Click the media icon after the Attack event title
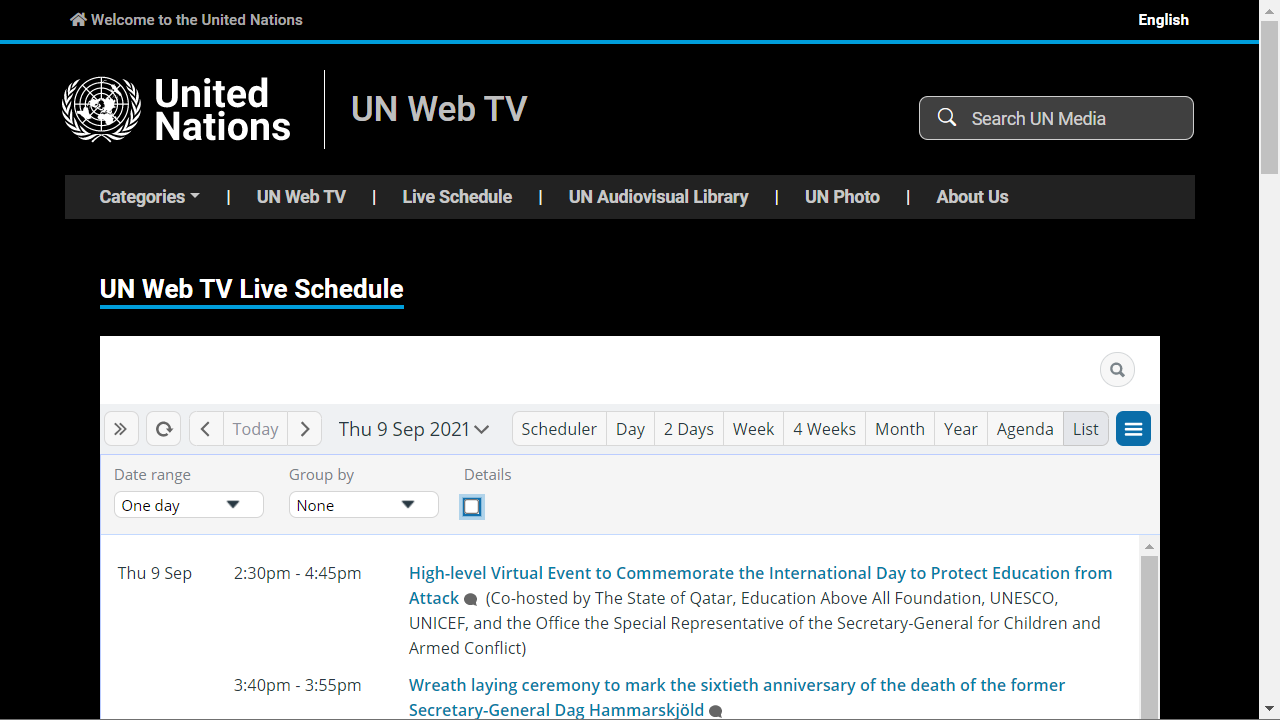1280x720 pixels. click(x=470, y=599)
